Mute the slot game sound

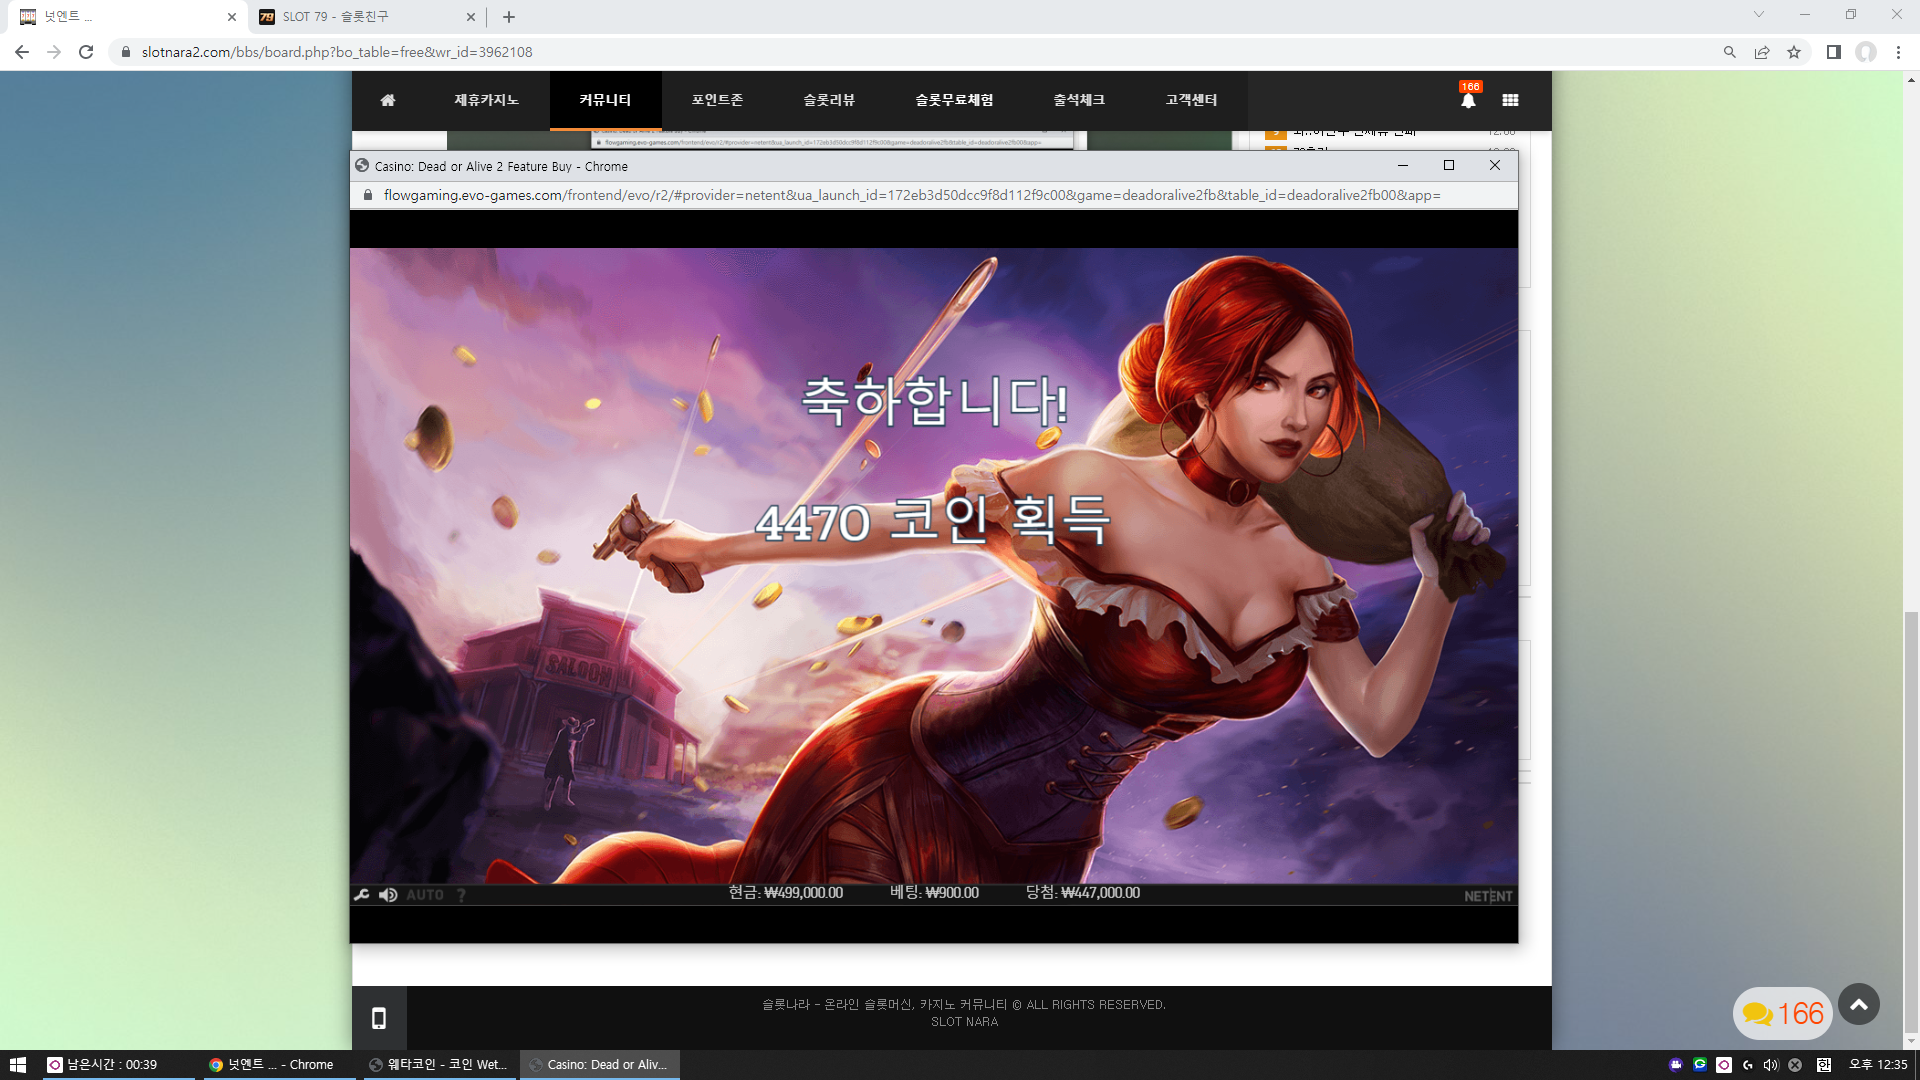[x=388, y=895]
